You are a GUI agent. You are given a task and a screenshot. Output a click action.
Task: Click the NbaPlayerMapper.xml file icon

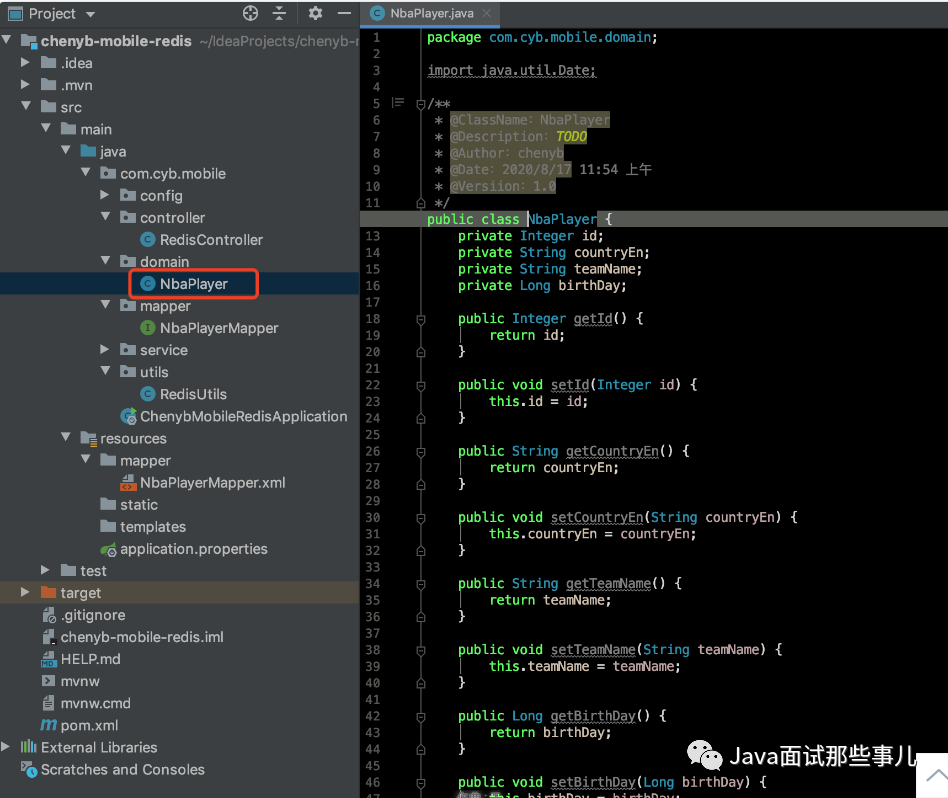click(x=128, y=482)
